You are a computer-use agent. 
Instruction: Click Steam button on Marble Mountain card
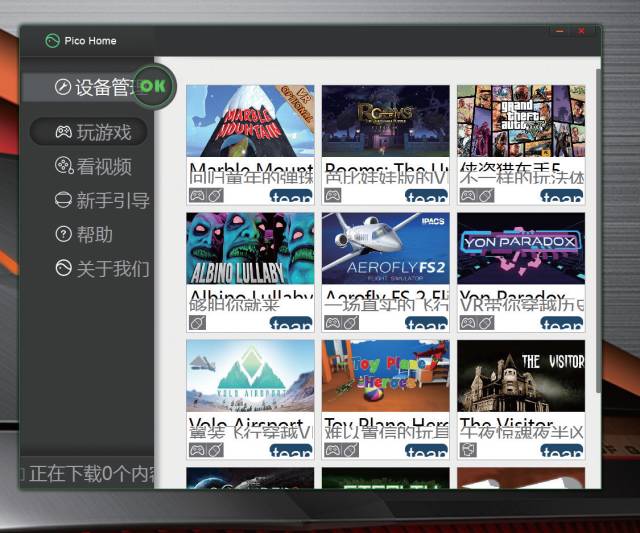[291, 196]
